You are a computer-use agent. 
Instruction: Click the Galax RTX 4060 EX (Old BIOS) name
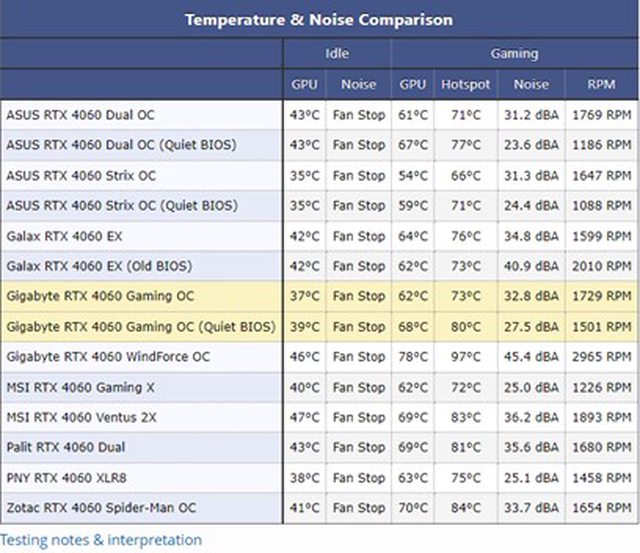coord(98,266)
